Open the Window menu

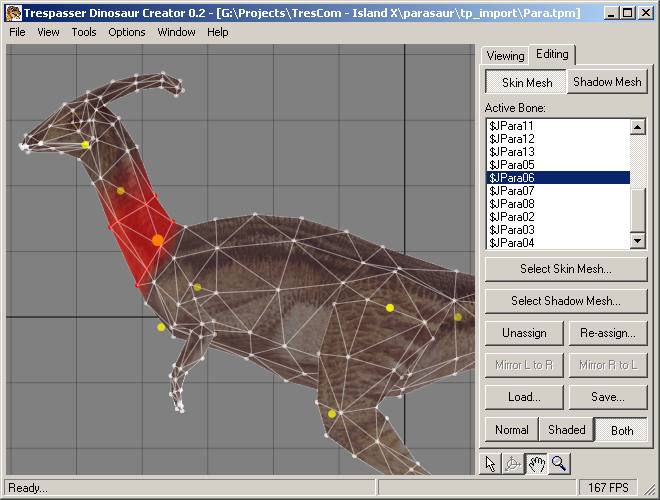tap(176, 32)
